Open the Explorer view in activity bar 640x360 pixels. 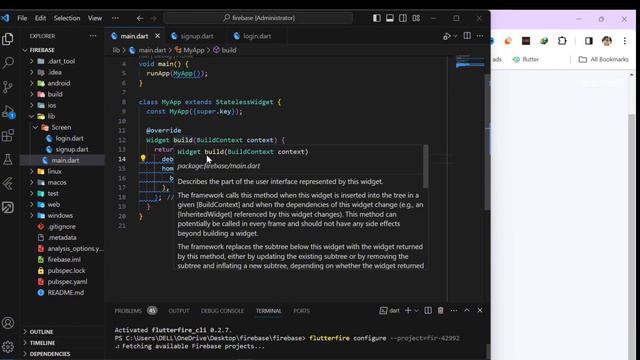pyautogui.click(x=8, y=39)
